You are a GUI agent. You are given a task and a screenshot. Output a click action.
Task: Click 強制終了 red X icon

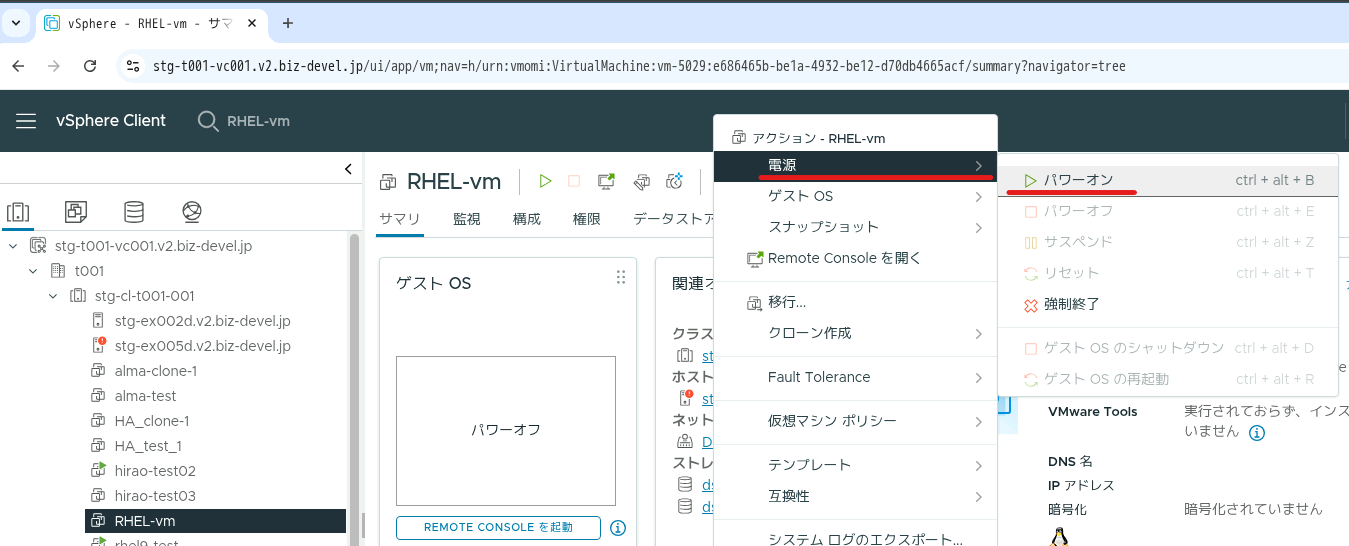(x=1032, y=304)
